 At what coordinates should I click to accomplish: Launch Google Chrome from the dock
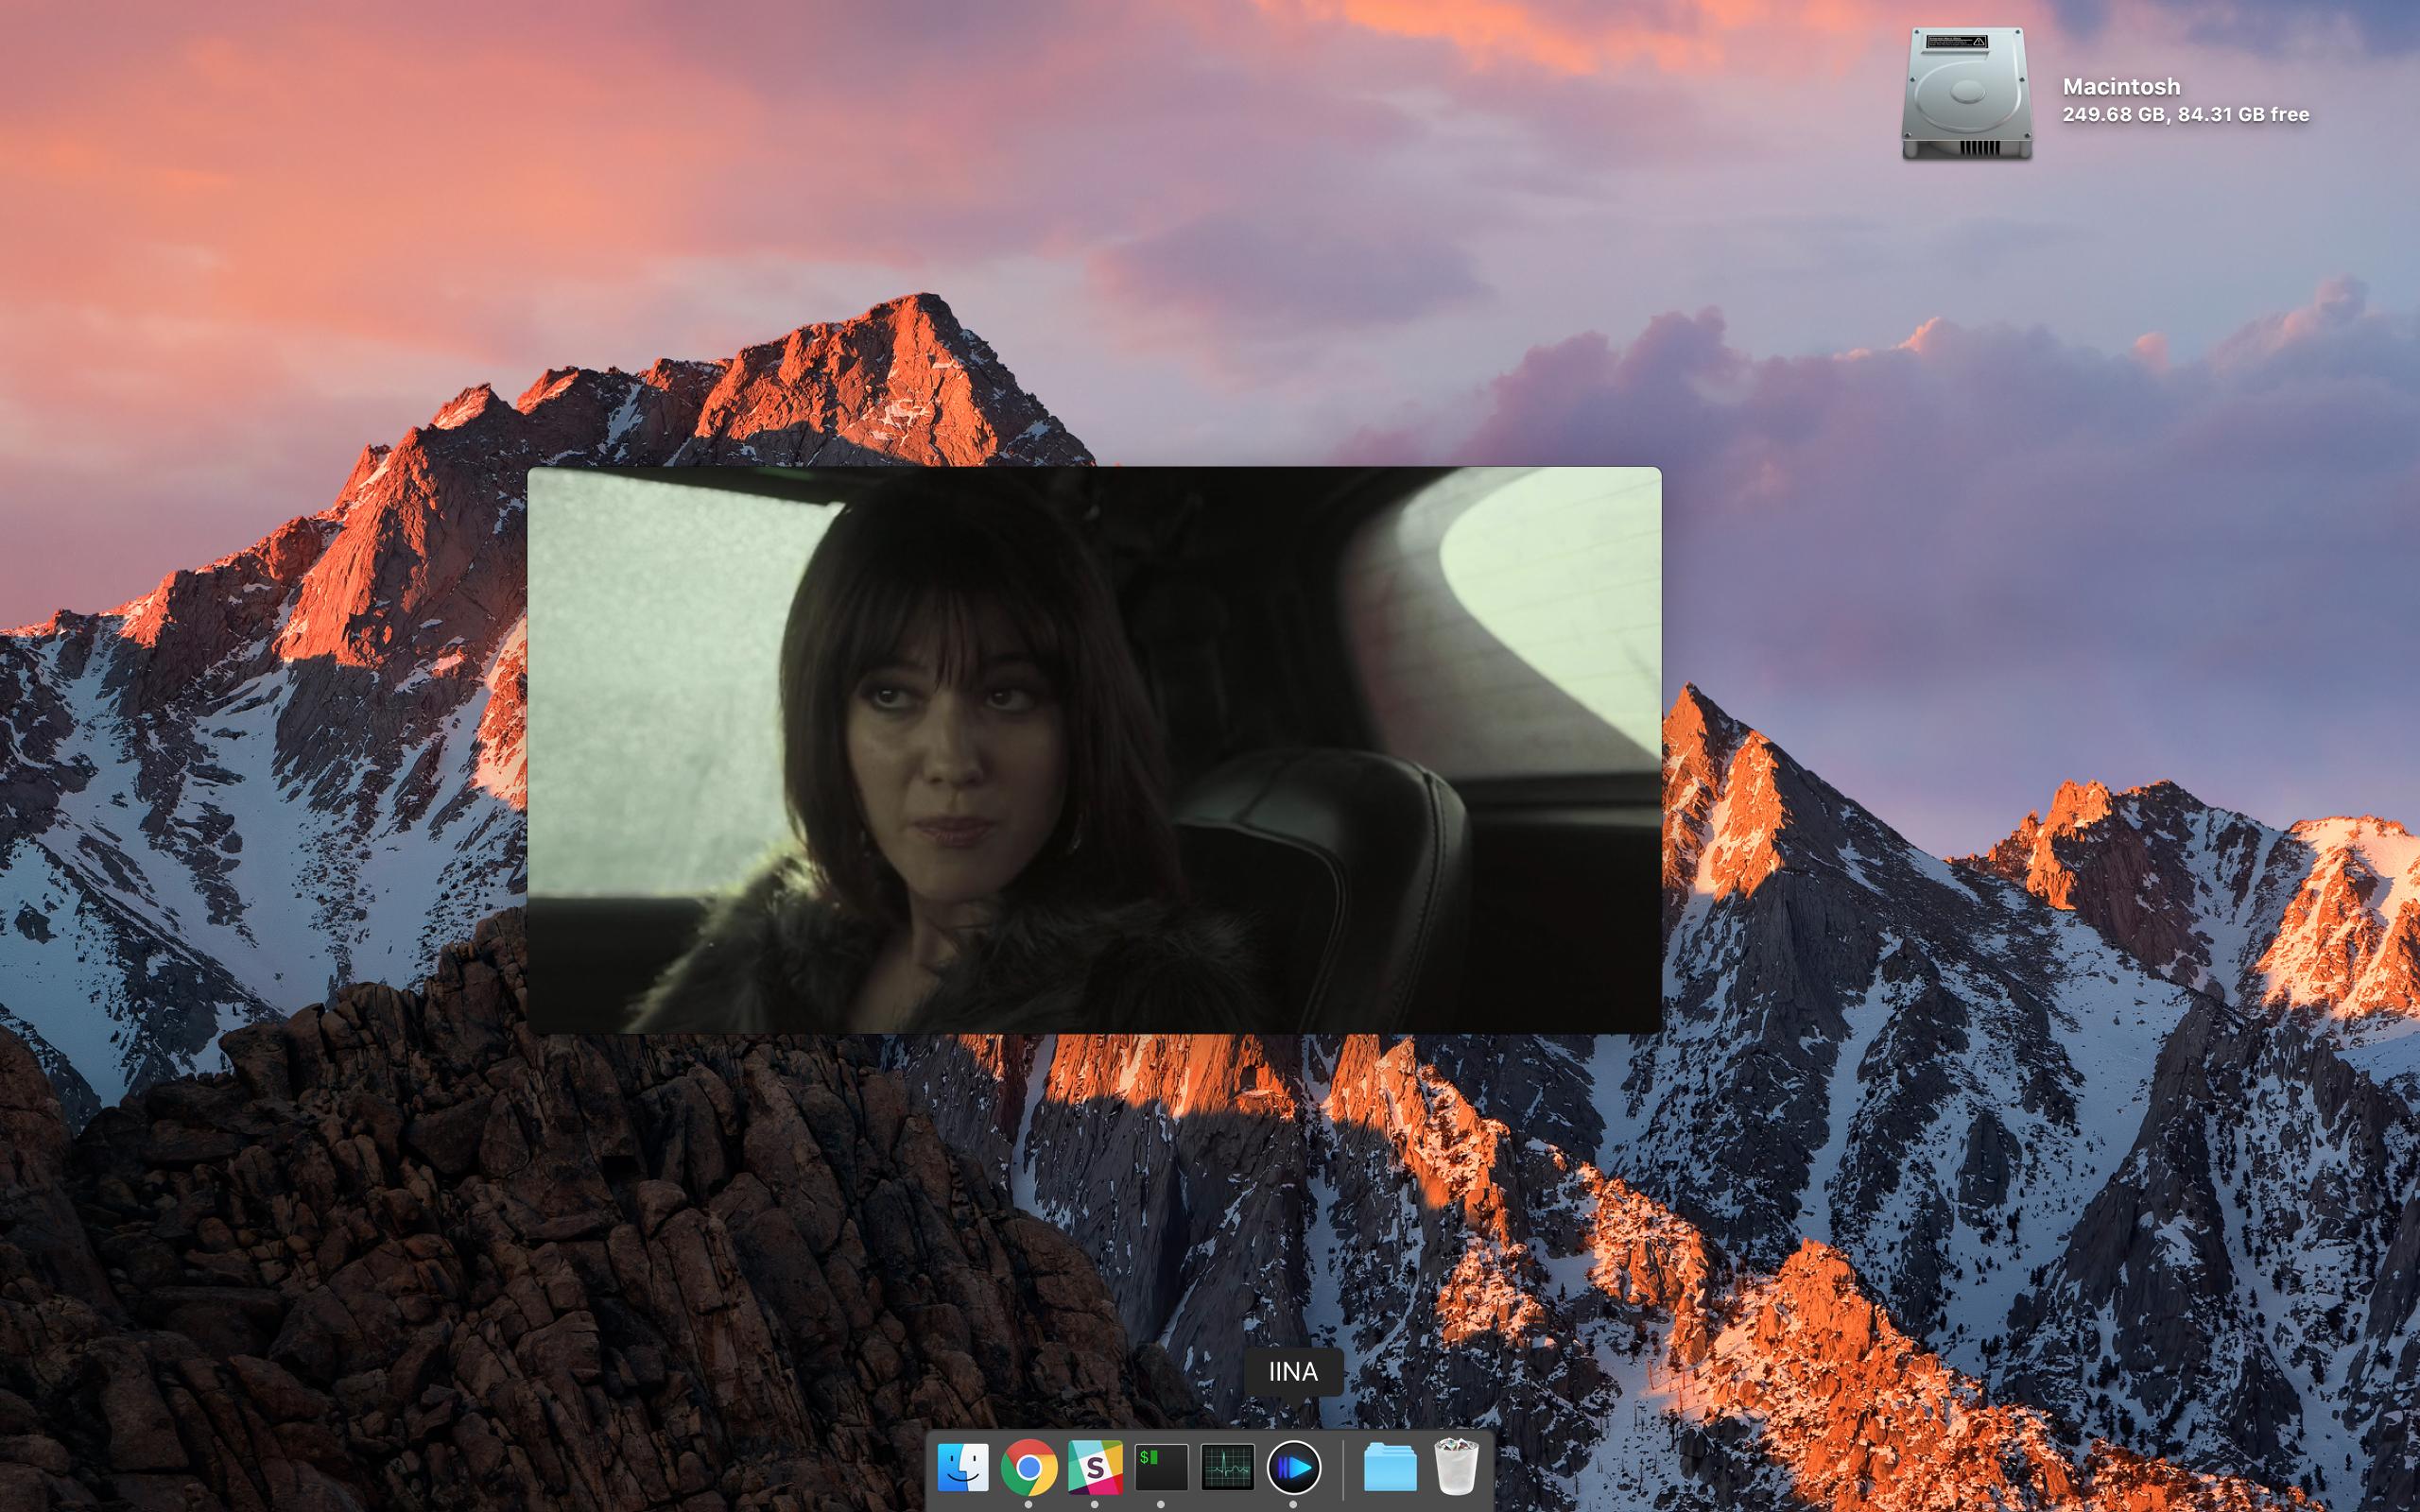tap(1029, 1468)
